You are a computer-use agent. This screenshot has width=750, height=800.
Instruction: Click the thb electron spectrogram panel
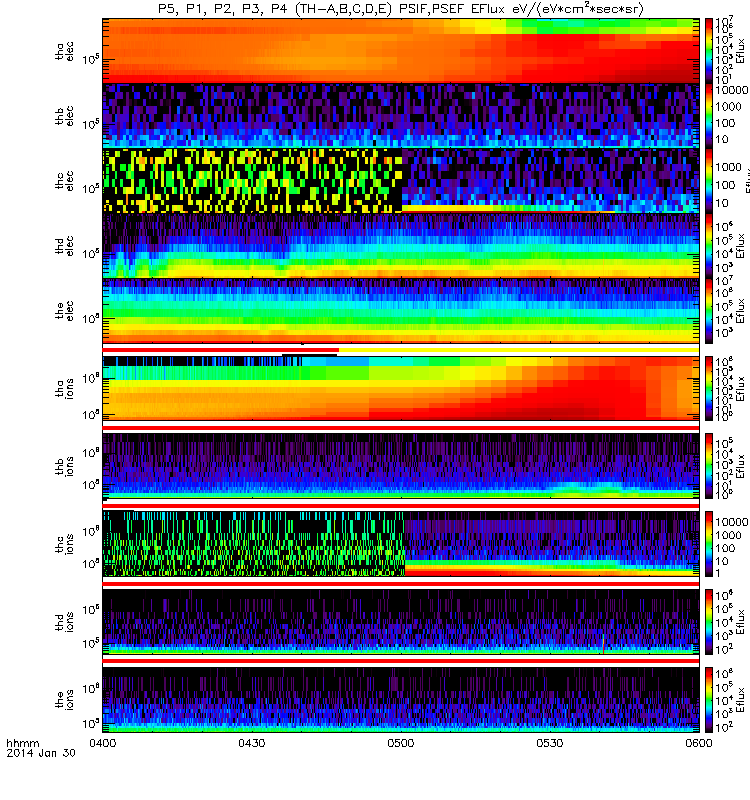401,115
